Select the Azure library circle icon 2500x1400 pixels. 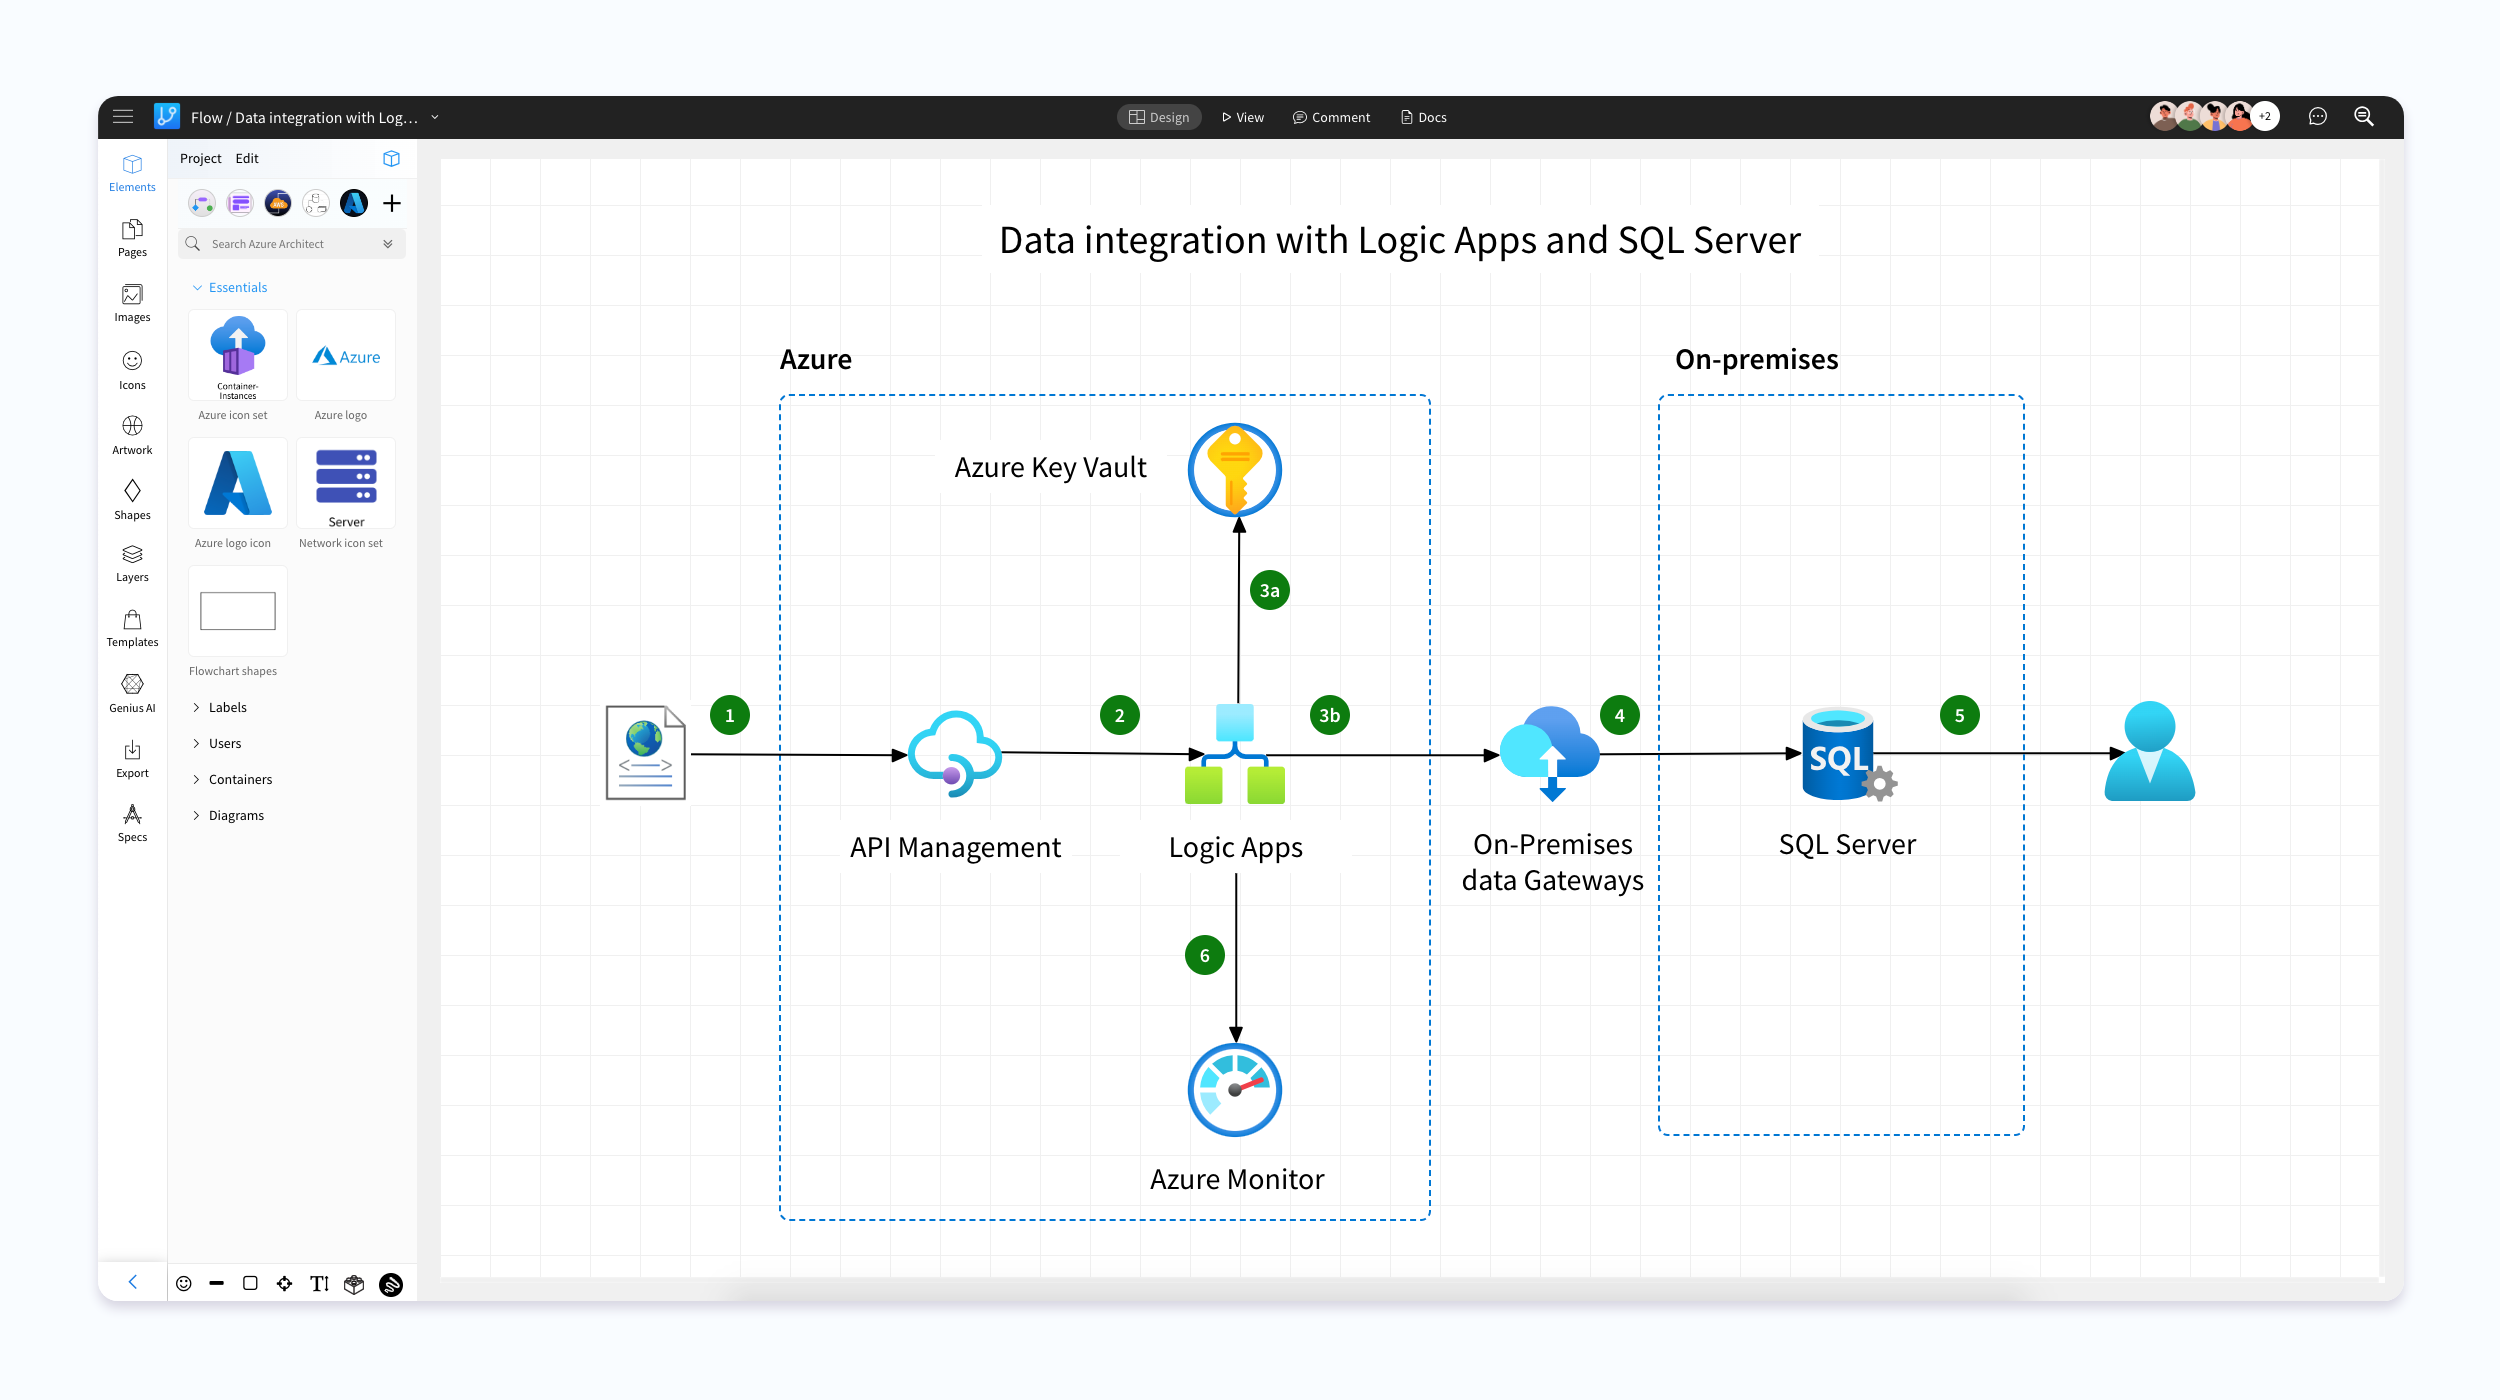pyautogui.click(x=354, y=203)
